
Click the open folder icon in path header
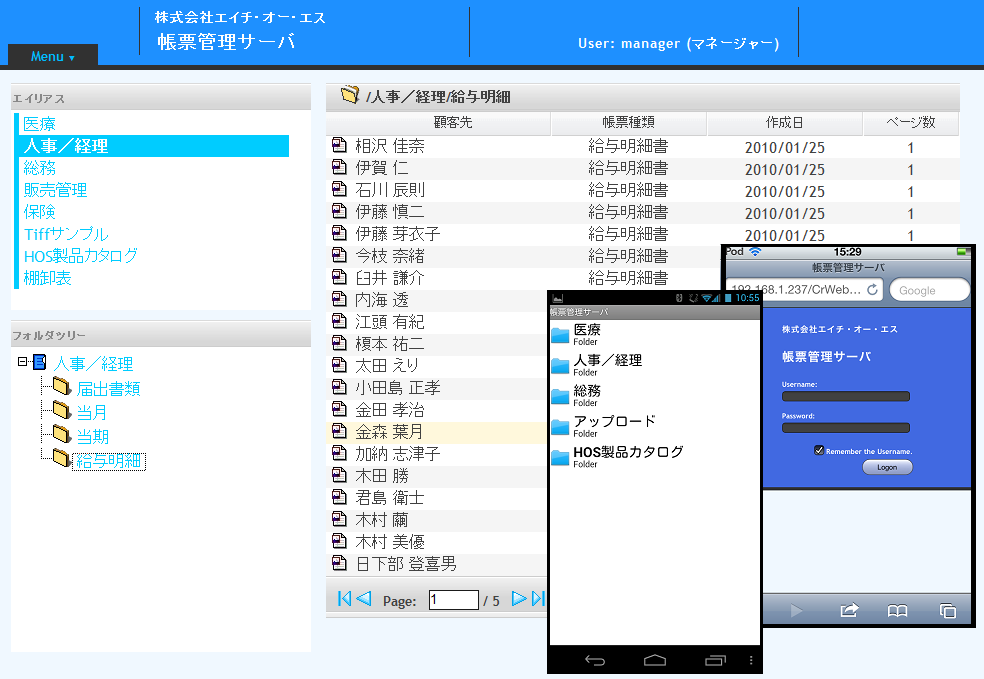350,95
